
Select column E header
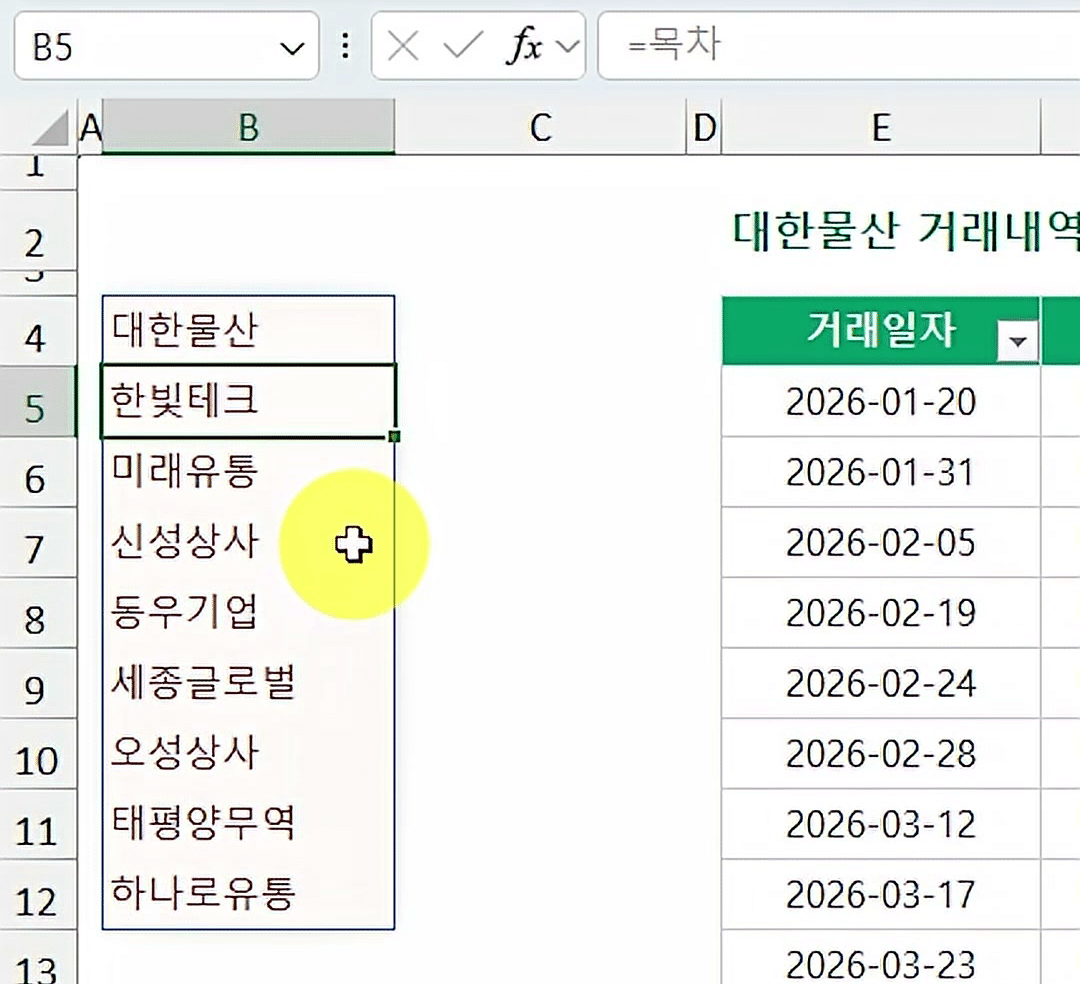point(881,127)
